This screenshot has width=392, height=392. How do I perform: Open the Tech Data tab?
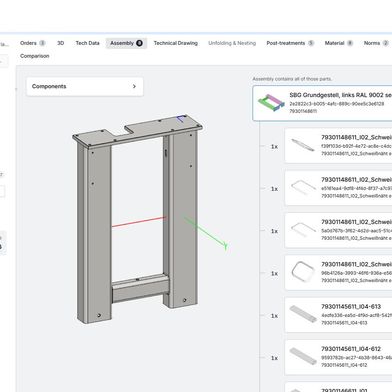pos(87,43)
